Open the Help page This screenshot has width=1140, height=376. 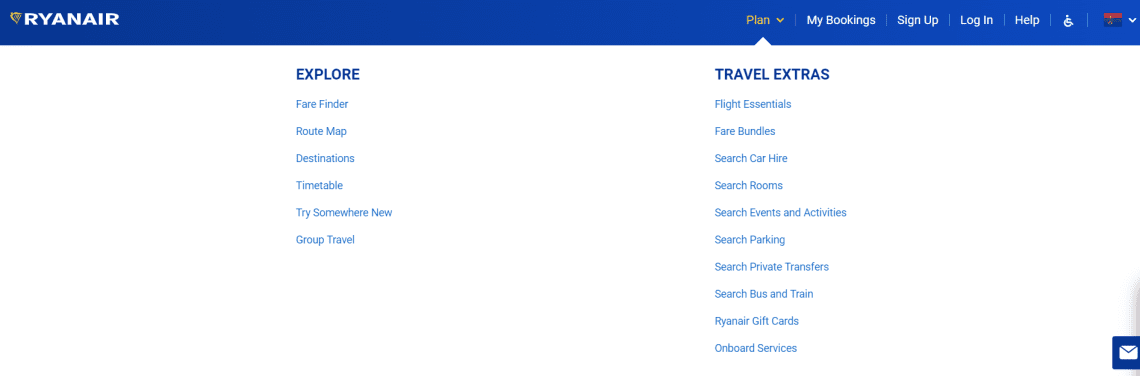point(1027,20)
